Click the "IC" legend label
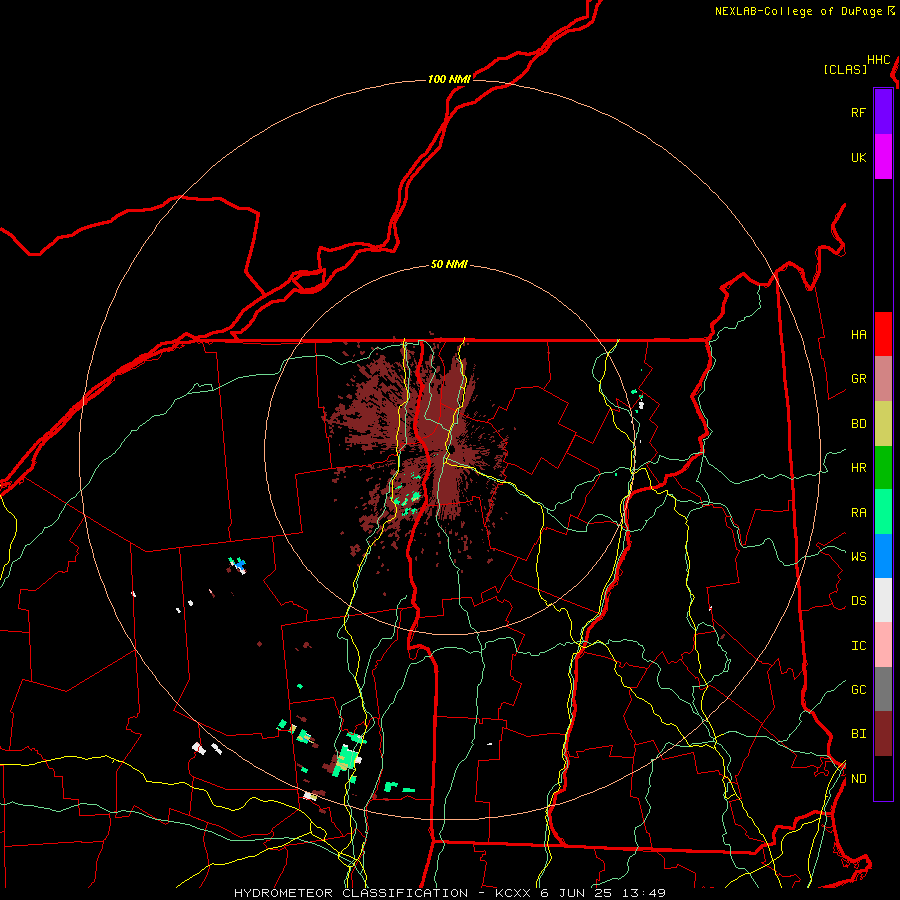900x900 pixels. click(x=858, y=646)
